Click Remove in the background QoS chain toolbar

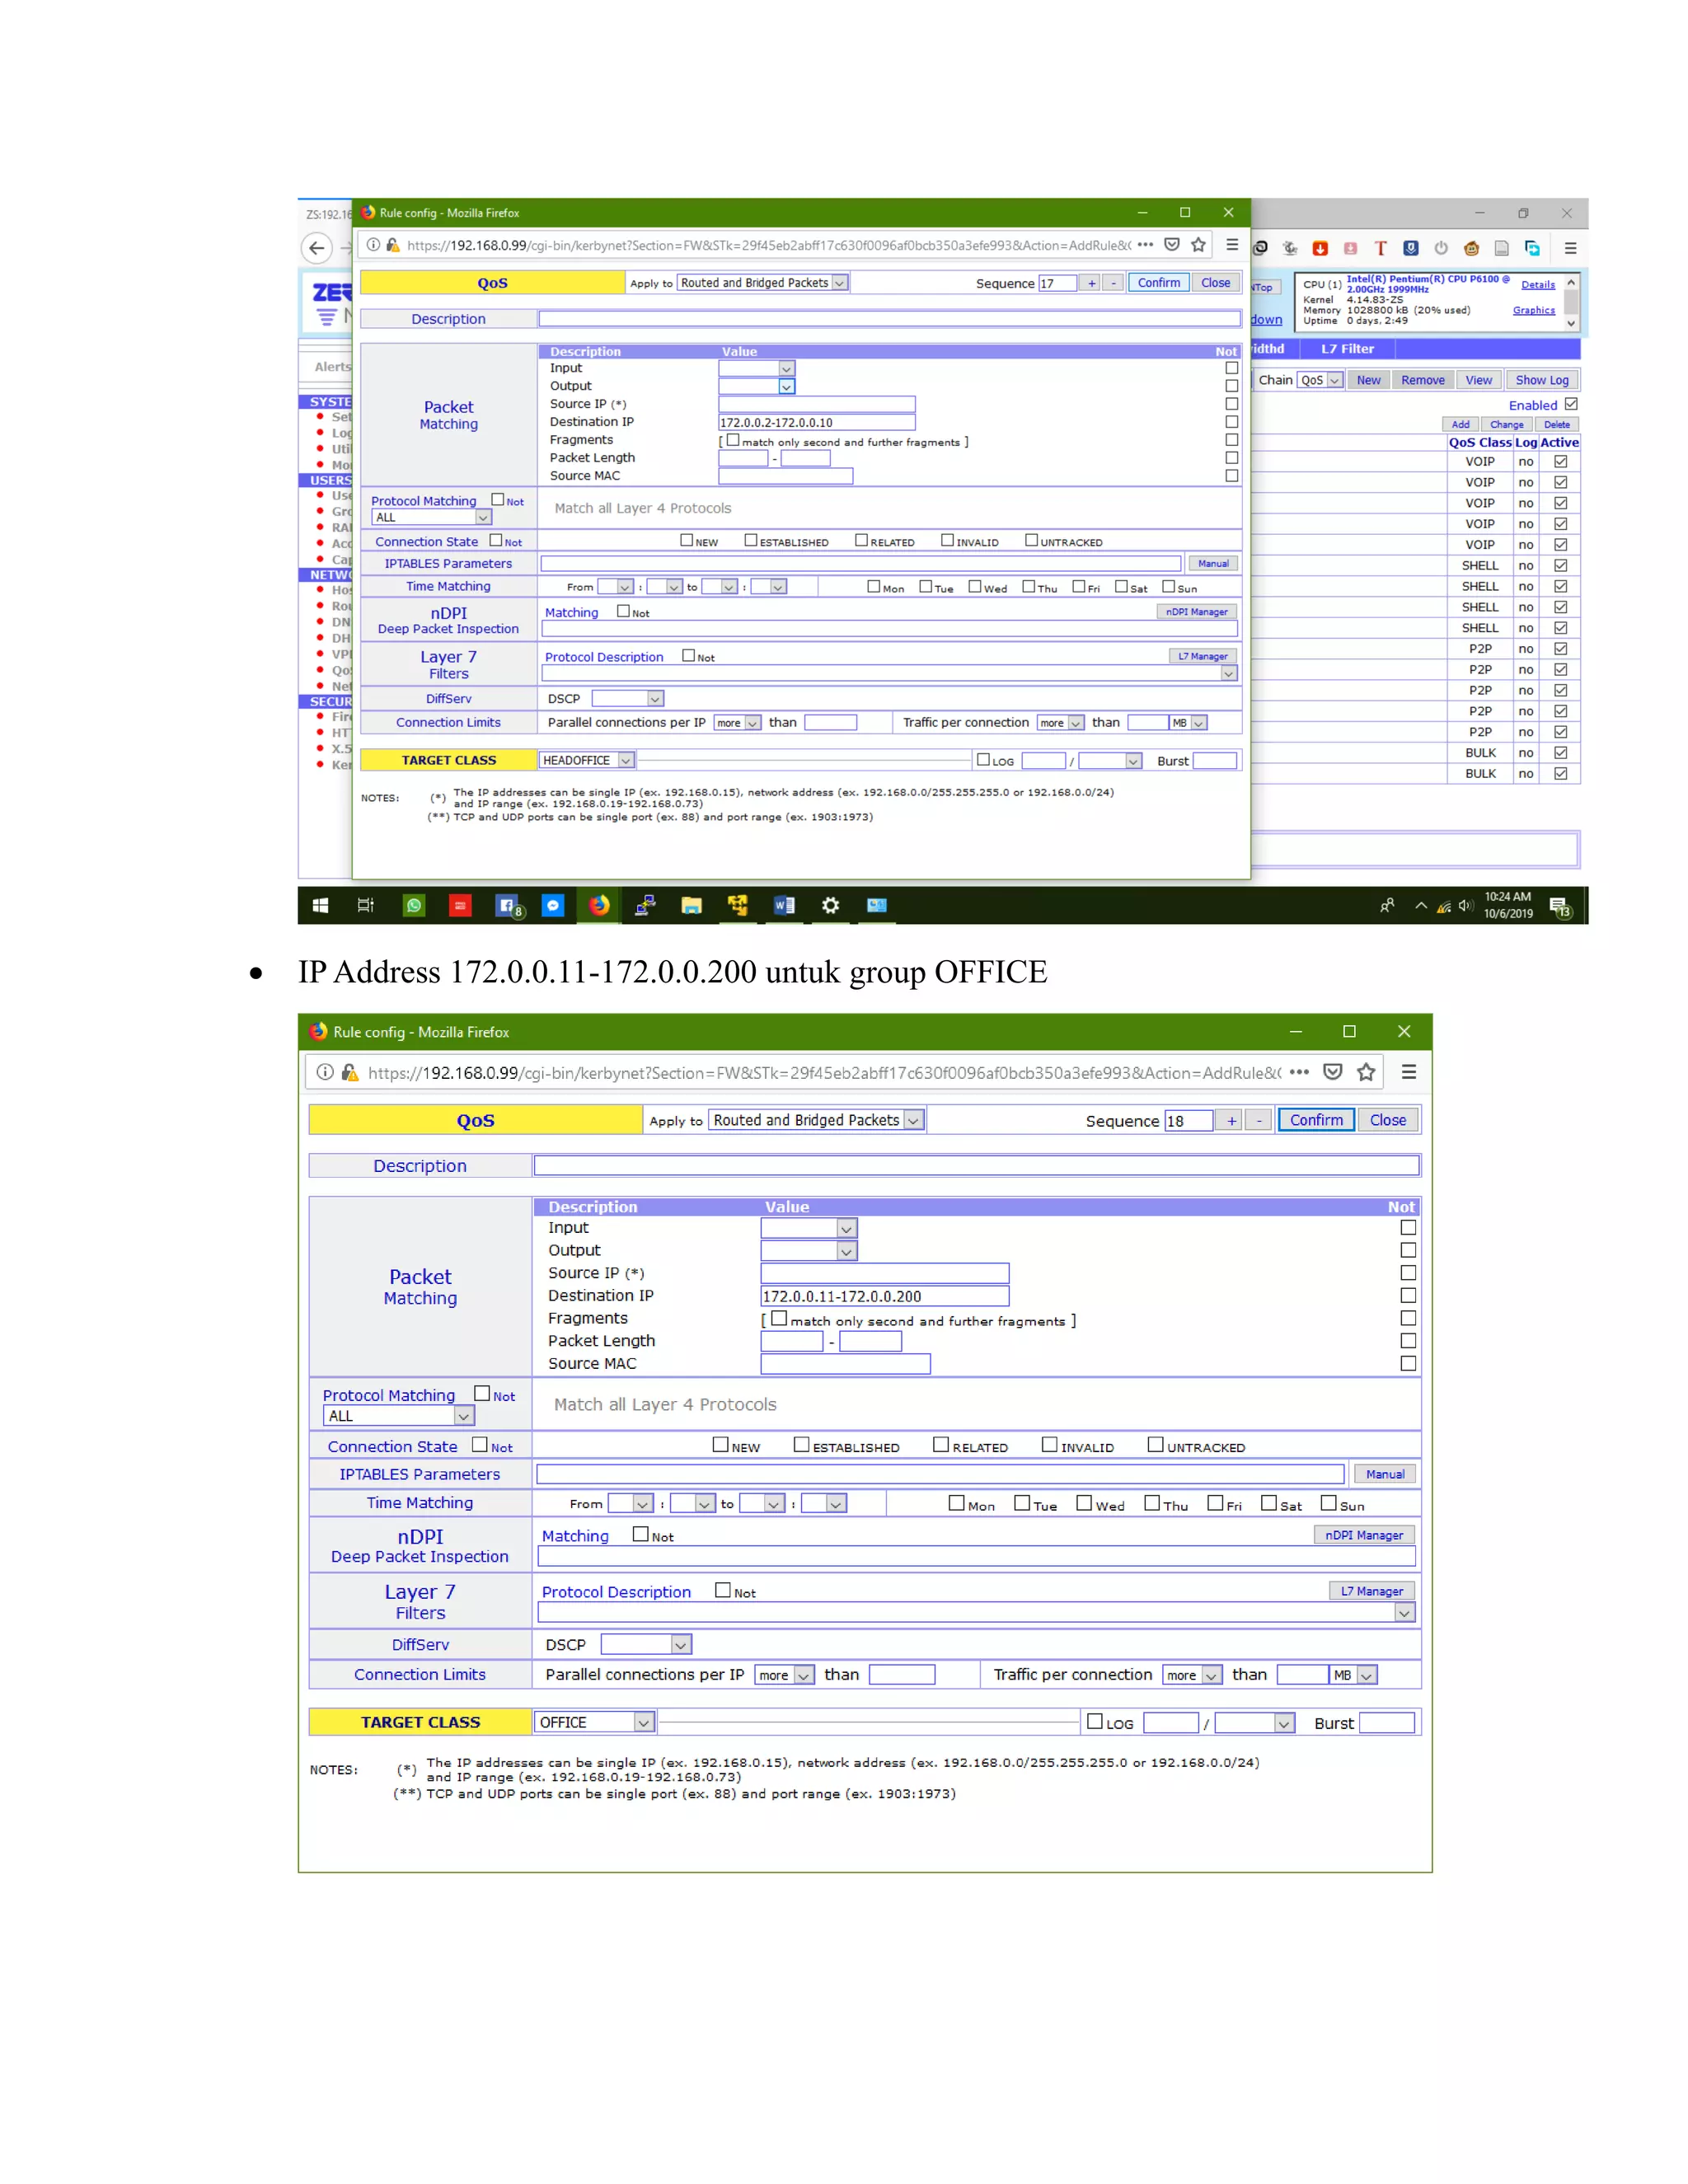[x=1423, y=380]
